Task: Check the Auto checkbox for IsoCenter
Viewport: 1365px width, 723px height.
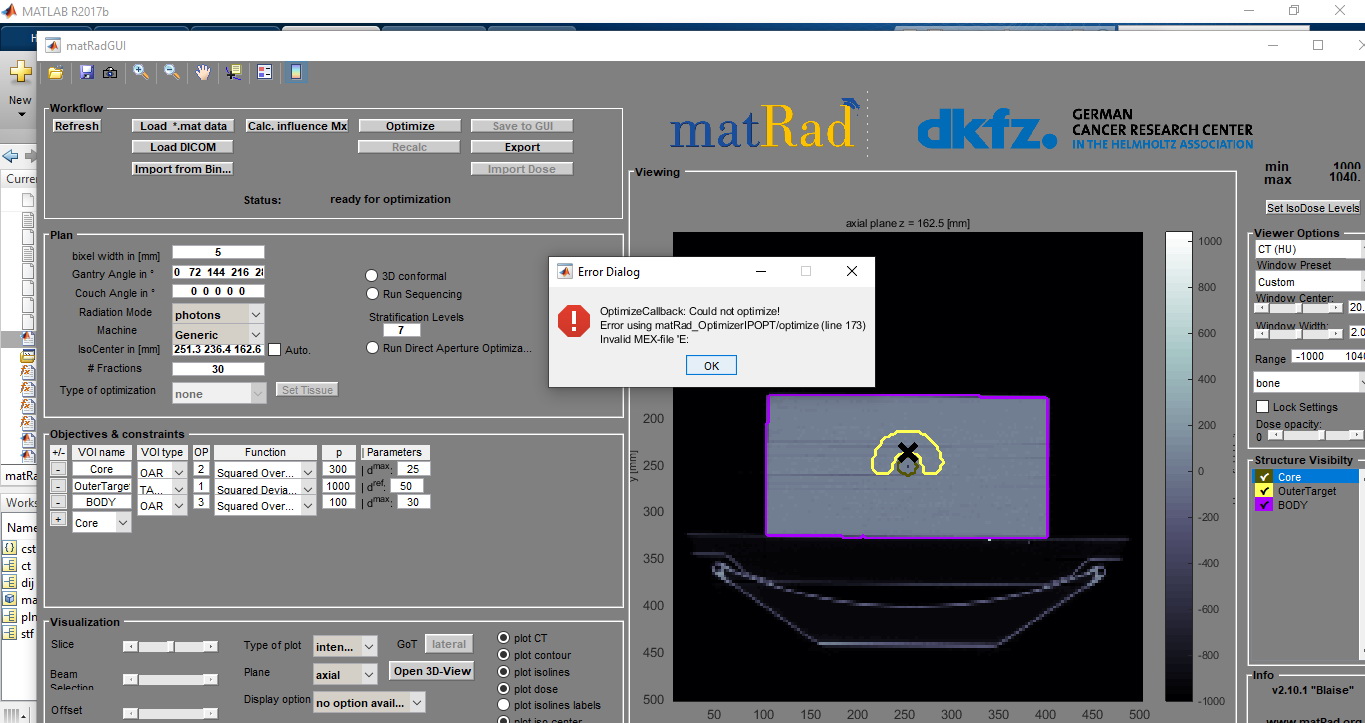Action: pyautogui.click(x=275, y=349)
